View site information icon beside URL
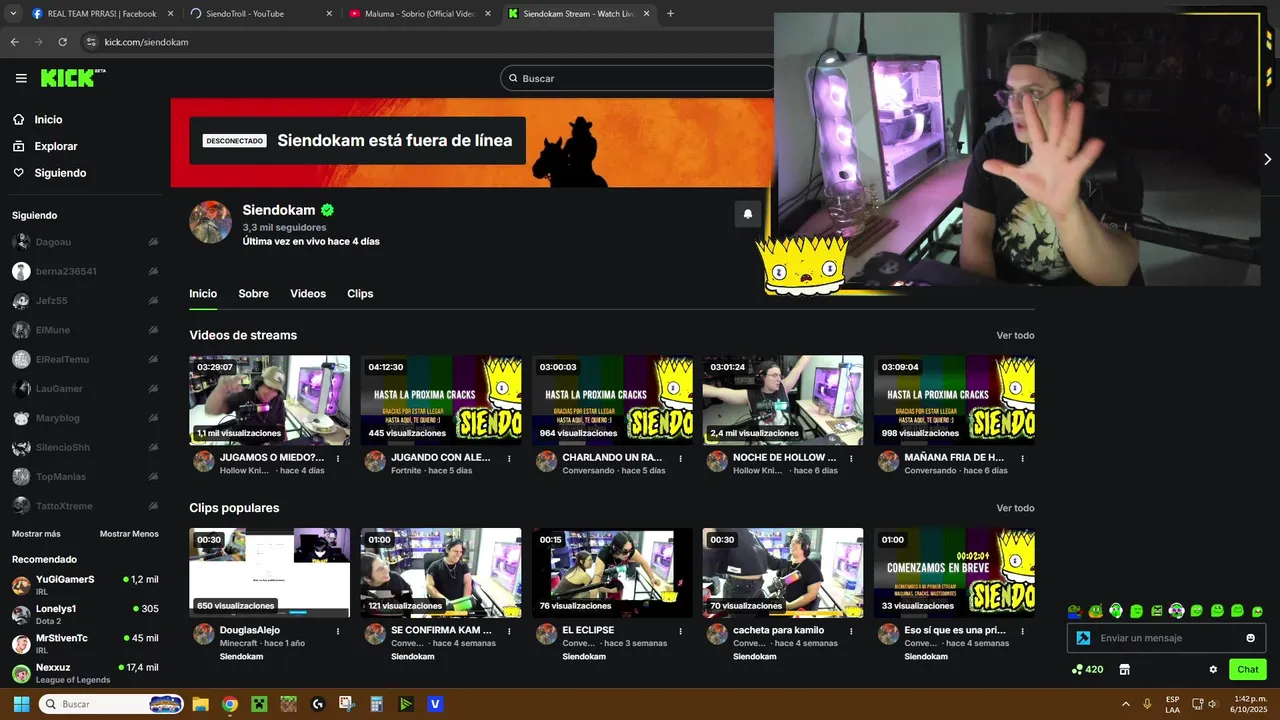 (x=91, y=42)
